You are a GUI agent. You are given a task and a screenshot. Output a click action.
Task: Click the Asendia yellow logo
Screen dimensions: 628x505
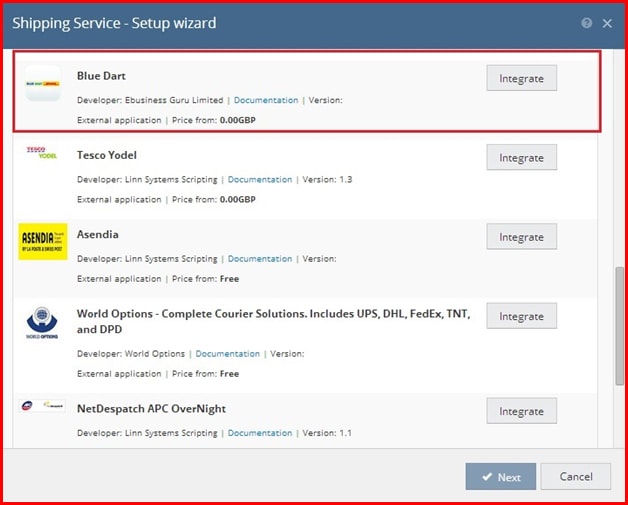43,241
